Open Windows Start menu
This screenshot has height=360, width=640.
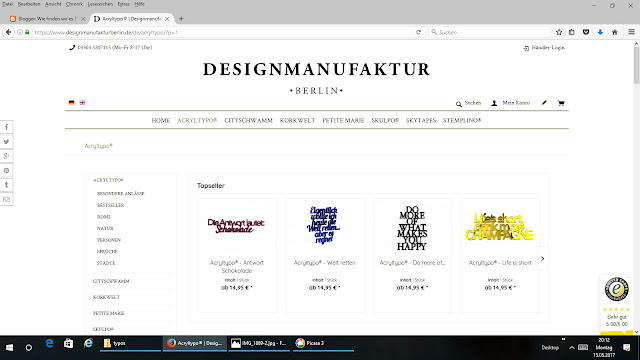9,347
